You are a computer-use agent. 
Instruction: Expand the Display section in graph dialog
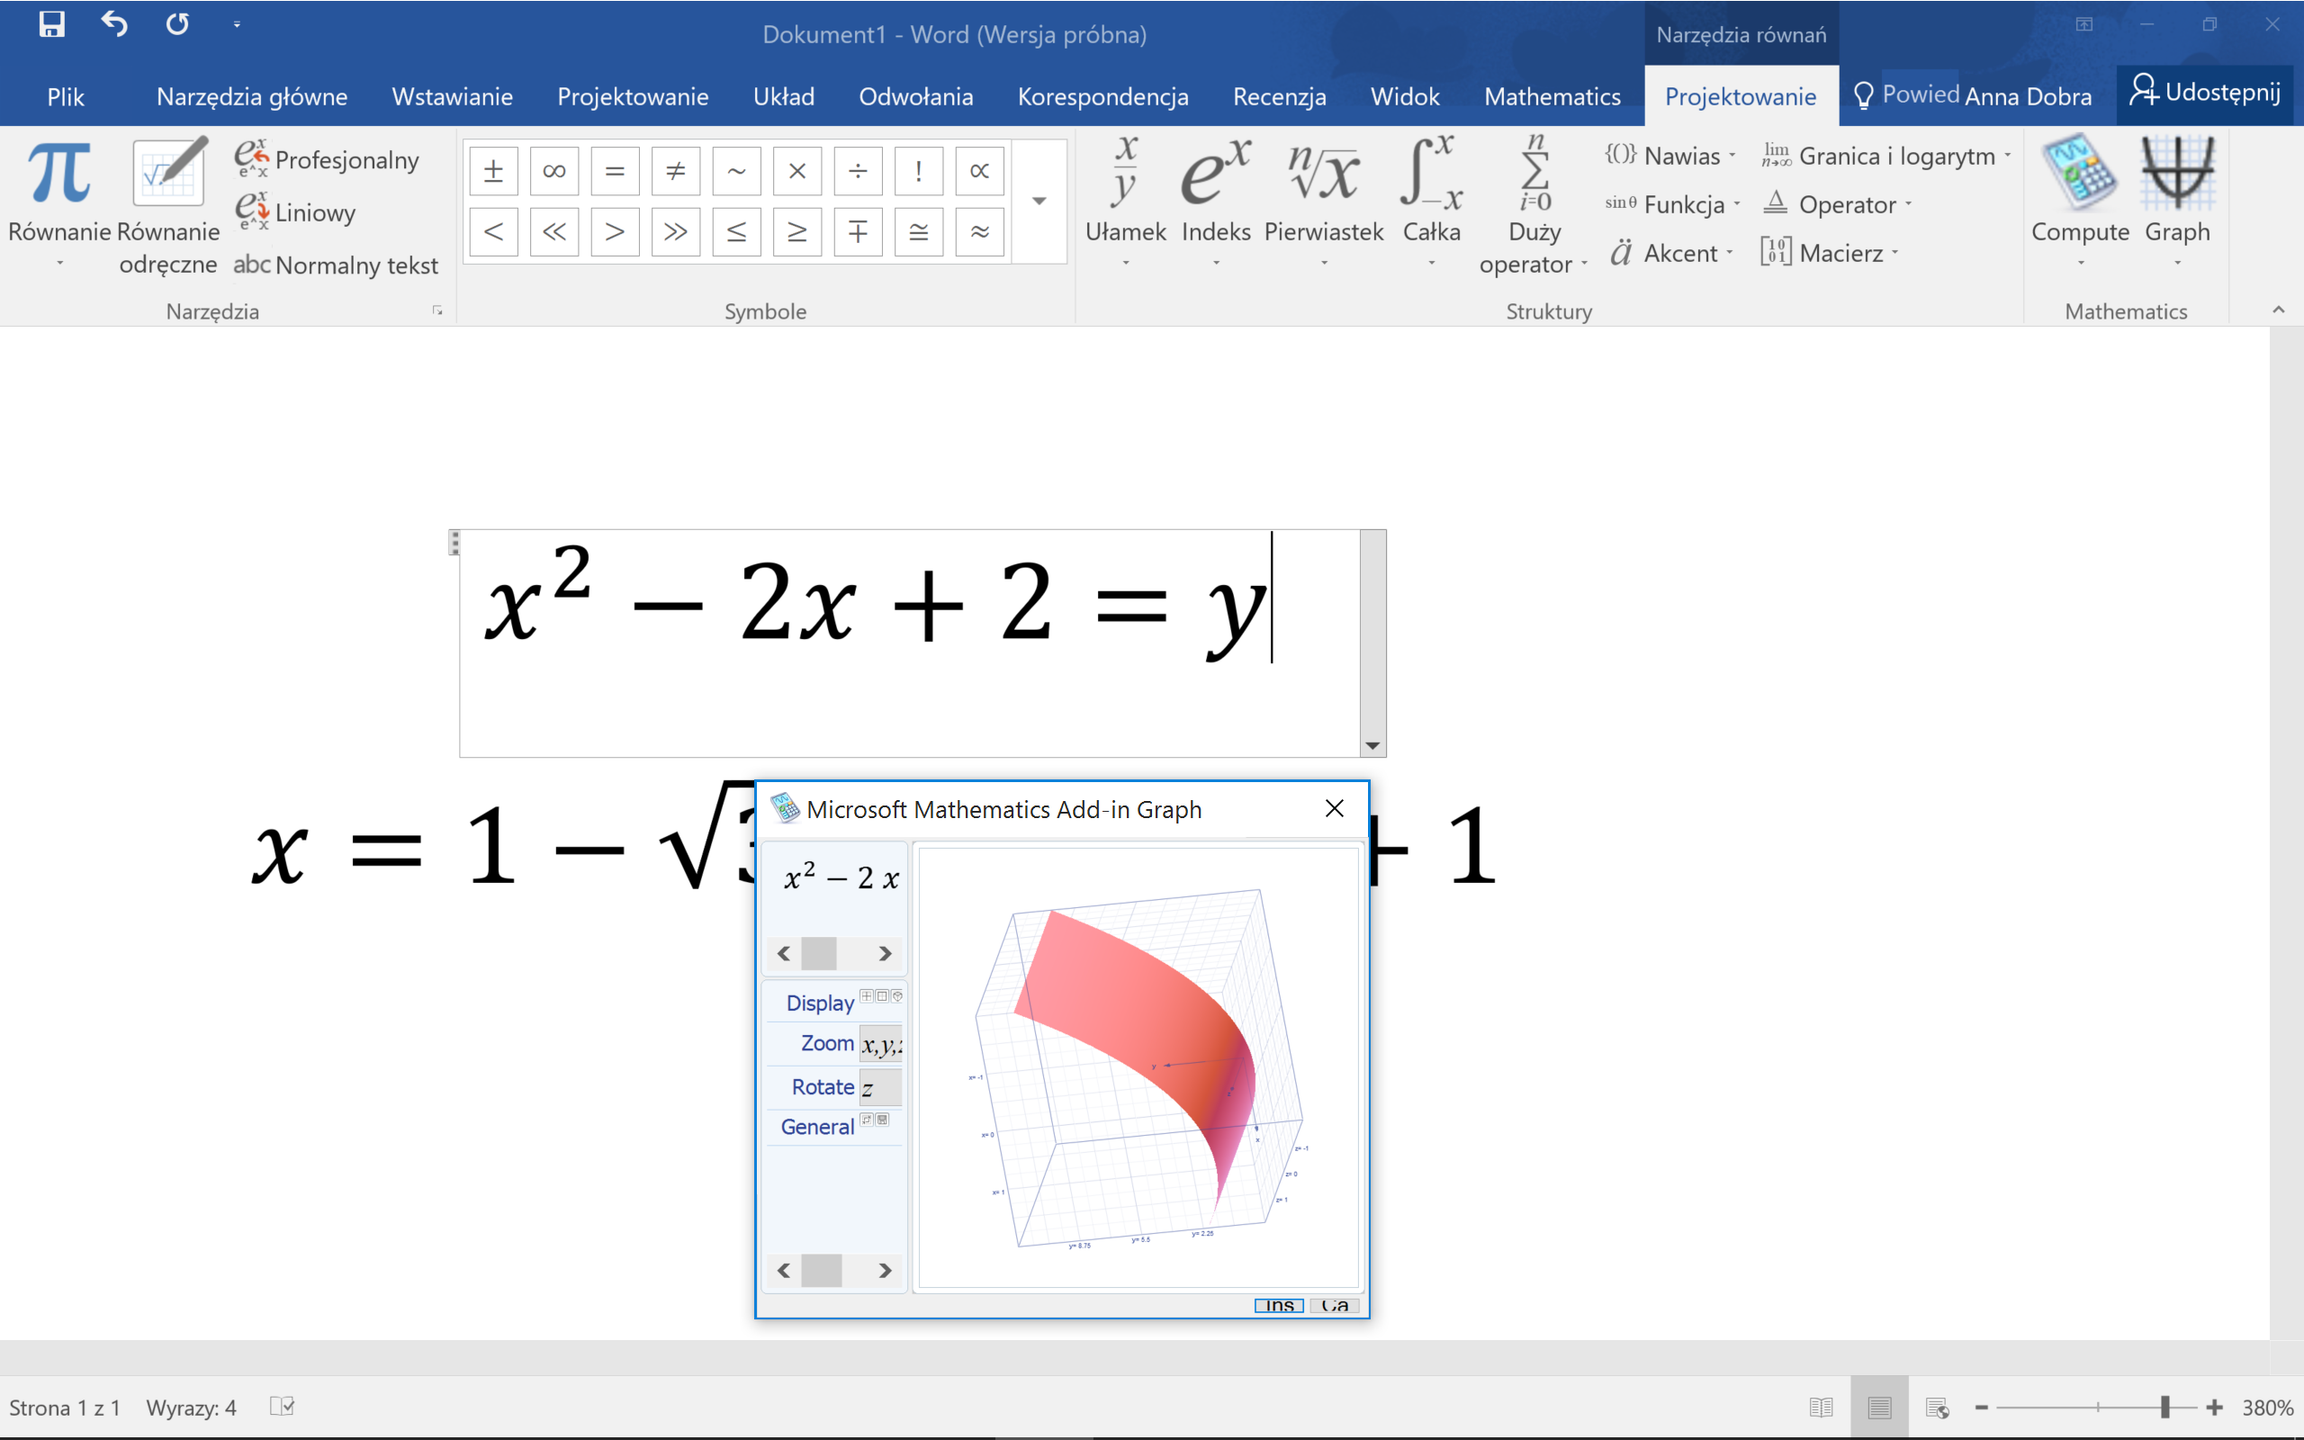click(820, 1002)
